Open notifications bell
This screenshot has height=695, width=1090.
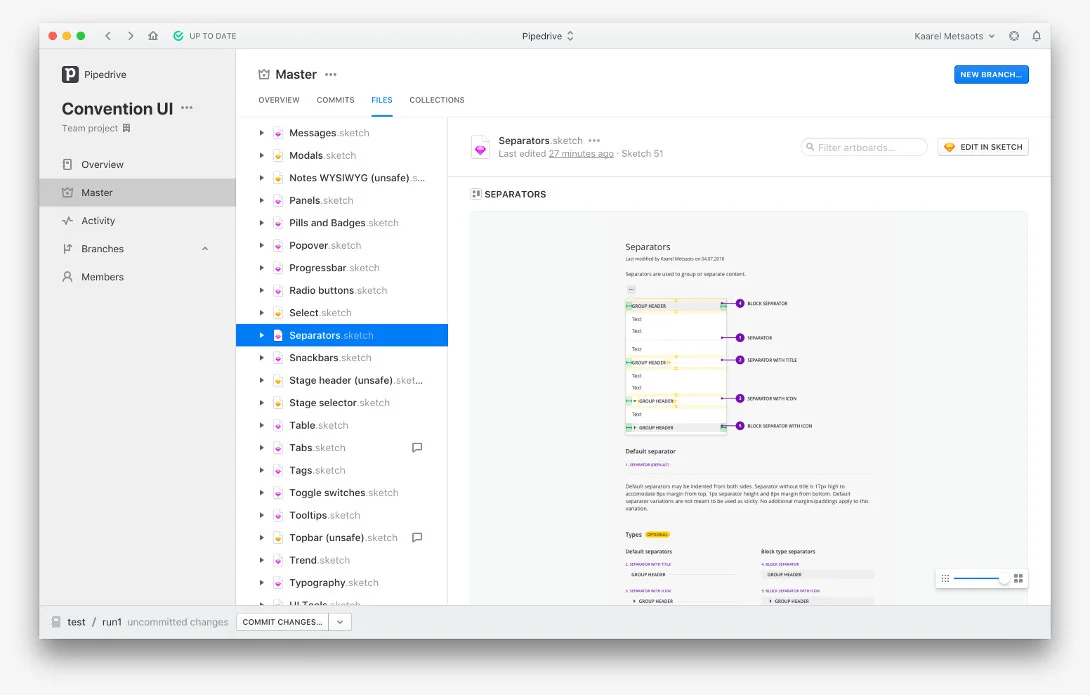(x=1036, y=36)
